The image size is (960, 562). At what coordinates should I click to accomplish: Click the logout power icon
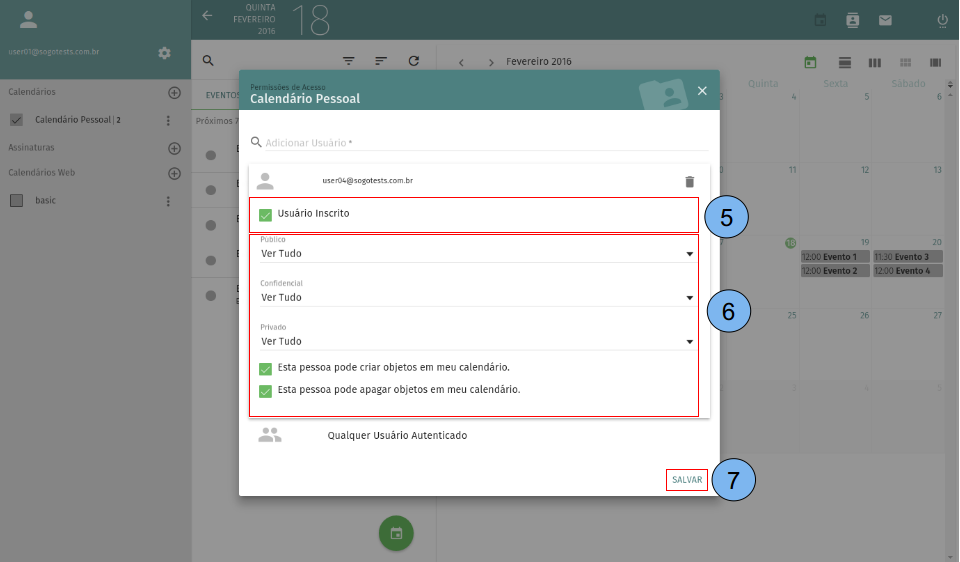click(x=942, y=20)
